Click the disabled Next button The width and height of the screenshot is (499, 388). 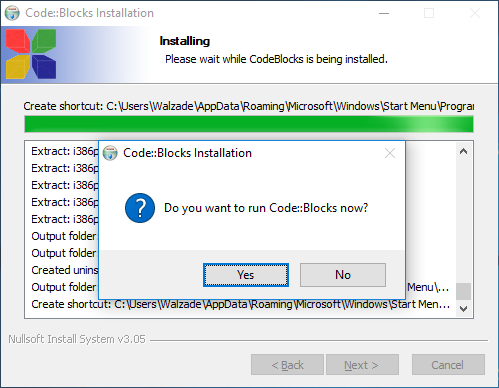pos(362,365)
